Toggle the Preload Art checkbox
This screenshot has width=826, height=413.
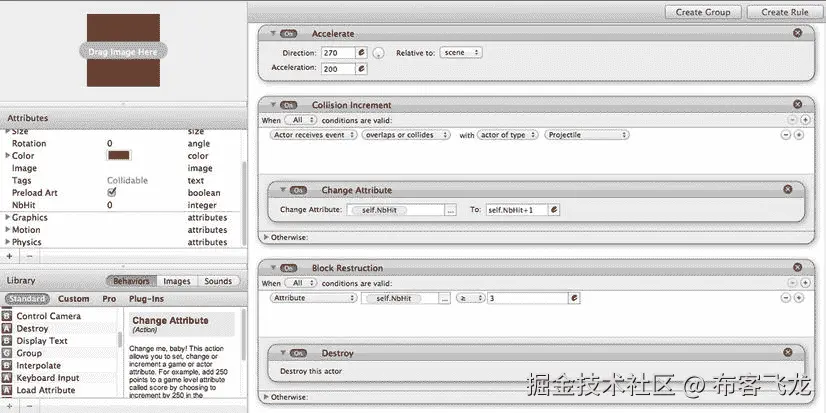point(111,192)
